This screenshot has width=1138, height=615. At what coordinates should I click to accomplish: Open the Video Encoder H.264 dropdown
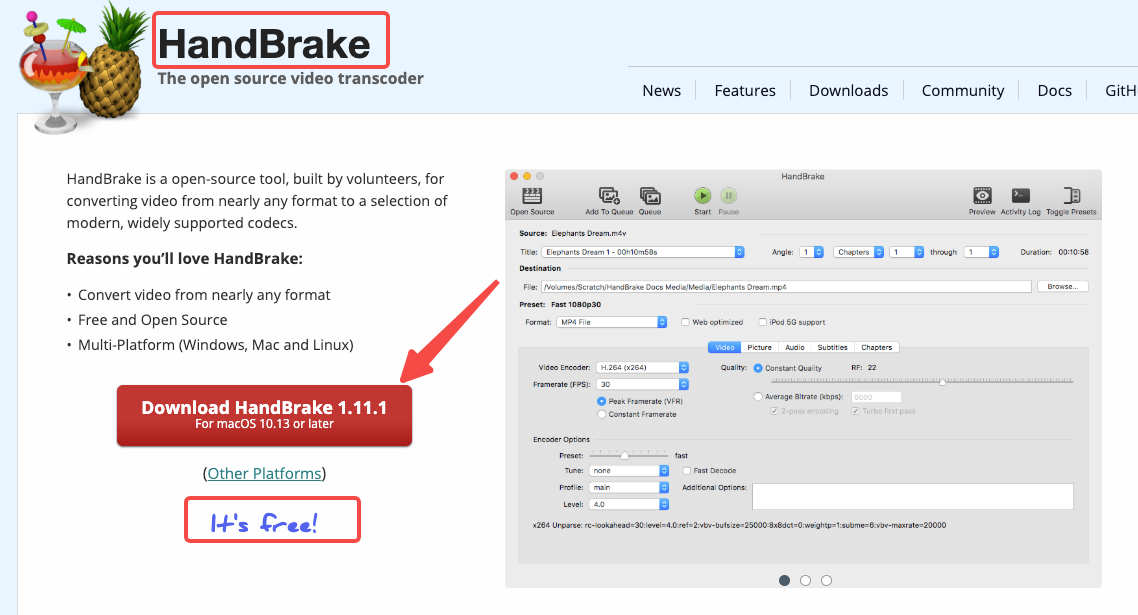click(x=642, y=367)
